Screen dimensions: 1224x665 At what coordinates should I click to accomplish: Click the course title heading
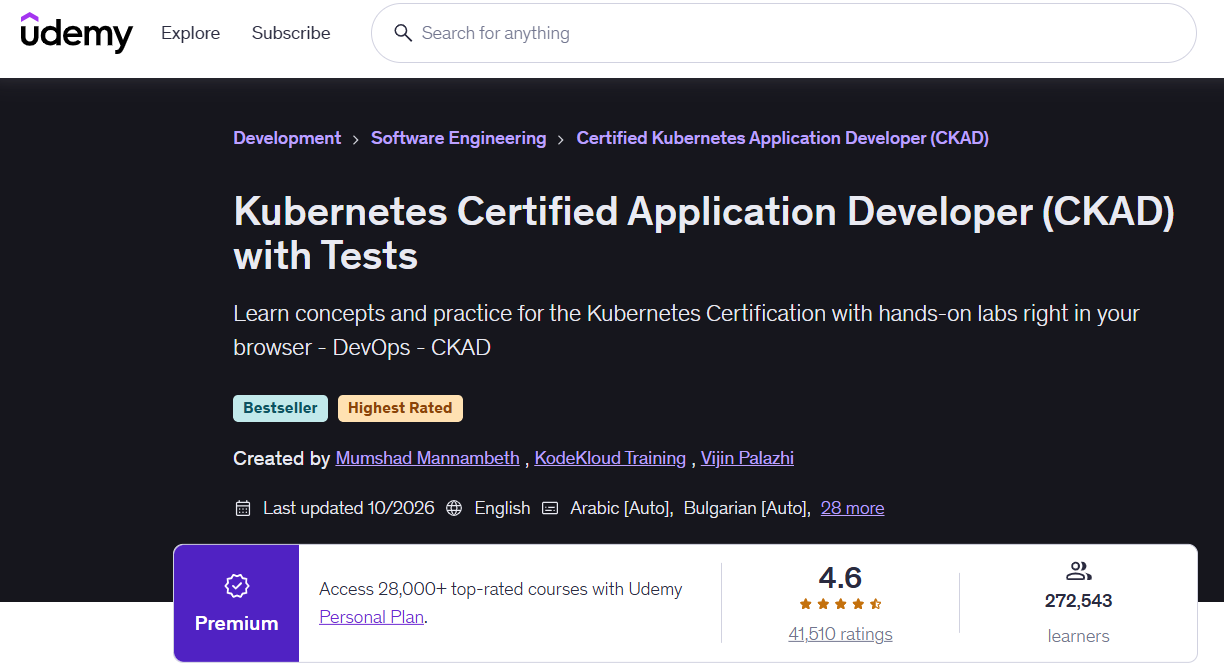[x=704, y=234]
